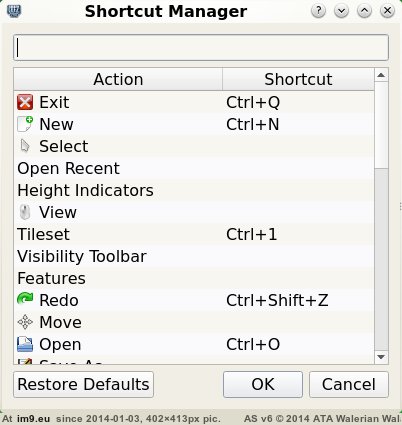The image size is (402, 425).
Task: Select the Redo action label
Action: [x=59, y=300]
